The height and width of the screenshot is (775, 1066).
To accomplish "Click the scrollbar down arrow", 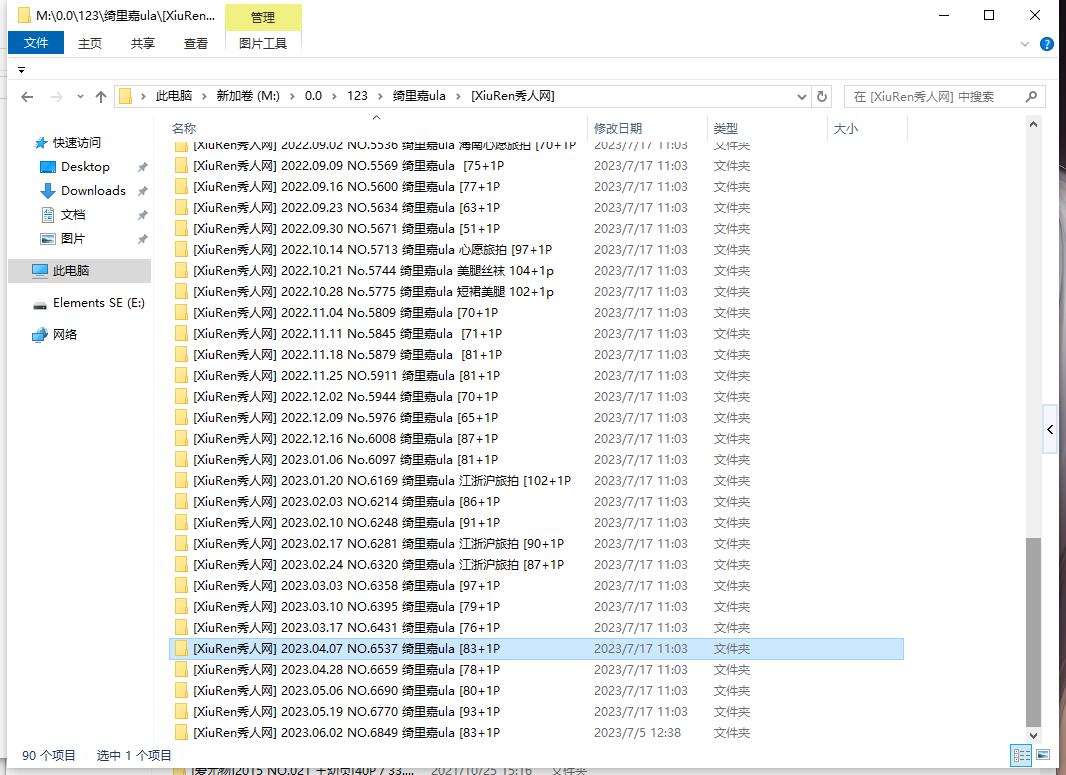I will pyautogui.click(x=1033, y=735).
